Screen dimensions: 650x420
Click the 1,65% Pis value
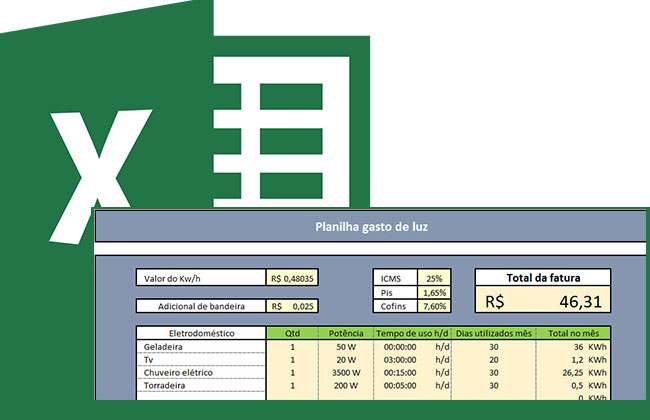pos(434,293)
